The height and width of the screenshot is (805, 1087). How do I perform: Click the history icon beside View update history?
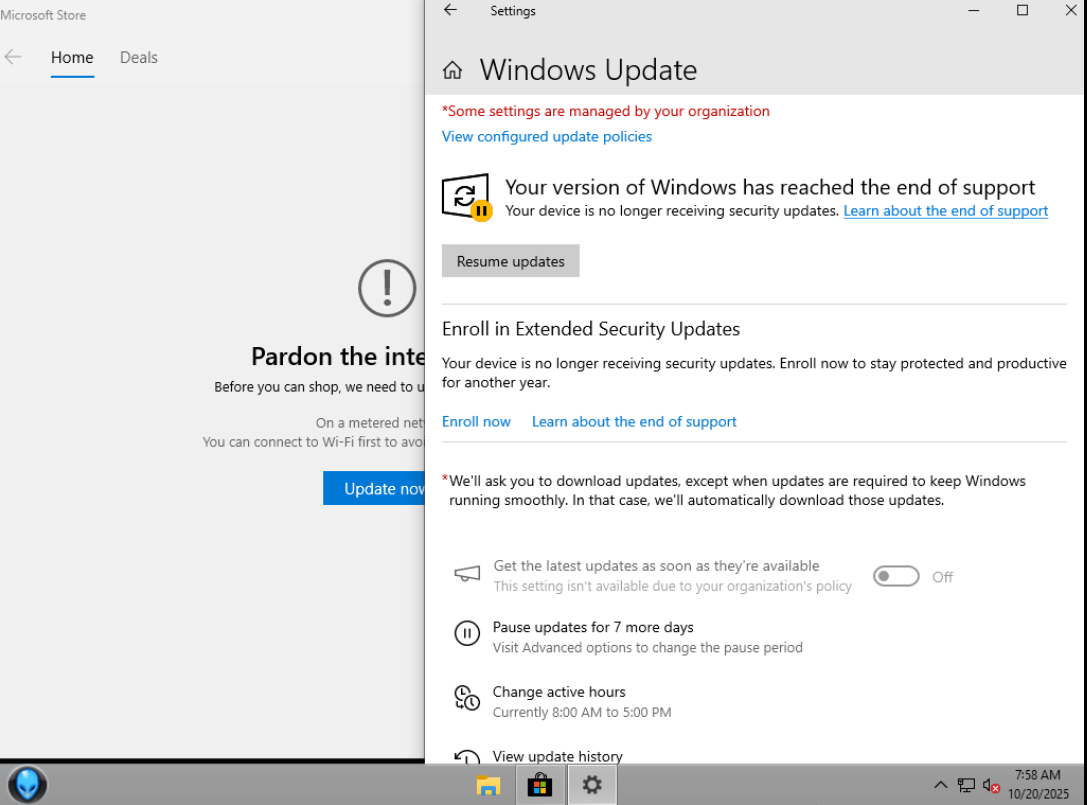[x=467, y=756]
